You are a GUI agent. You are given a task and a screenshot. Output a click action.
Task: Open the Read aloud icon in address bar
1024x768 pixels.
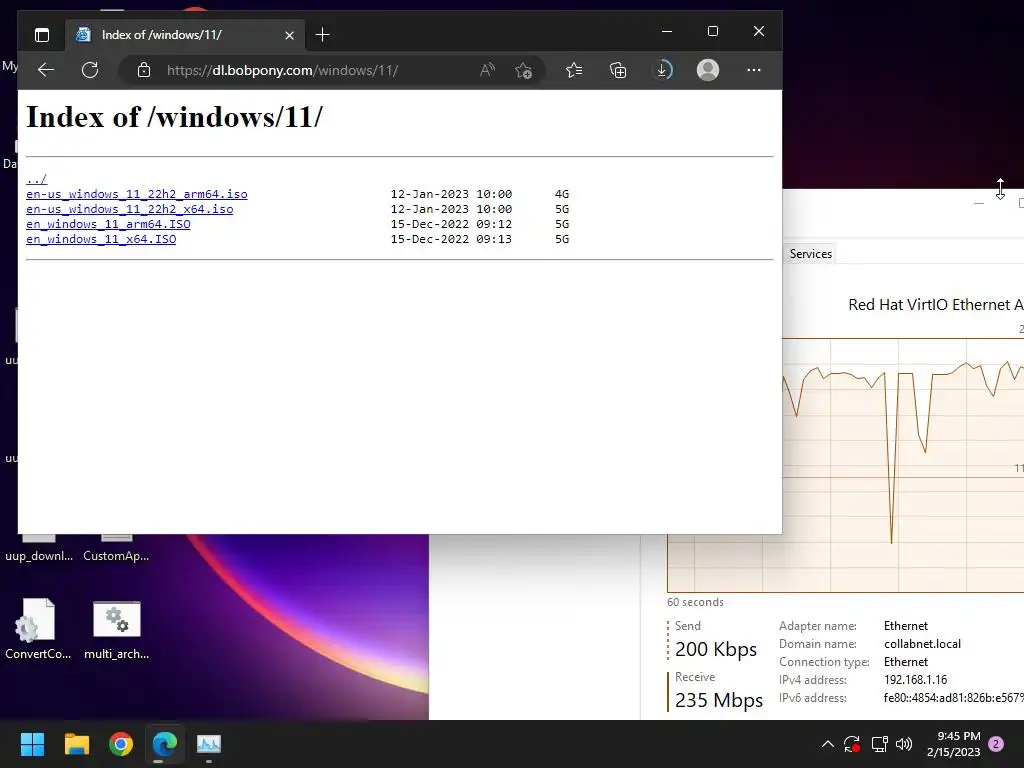pos(487,70)
